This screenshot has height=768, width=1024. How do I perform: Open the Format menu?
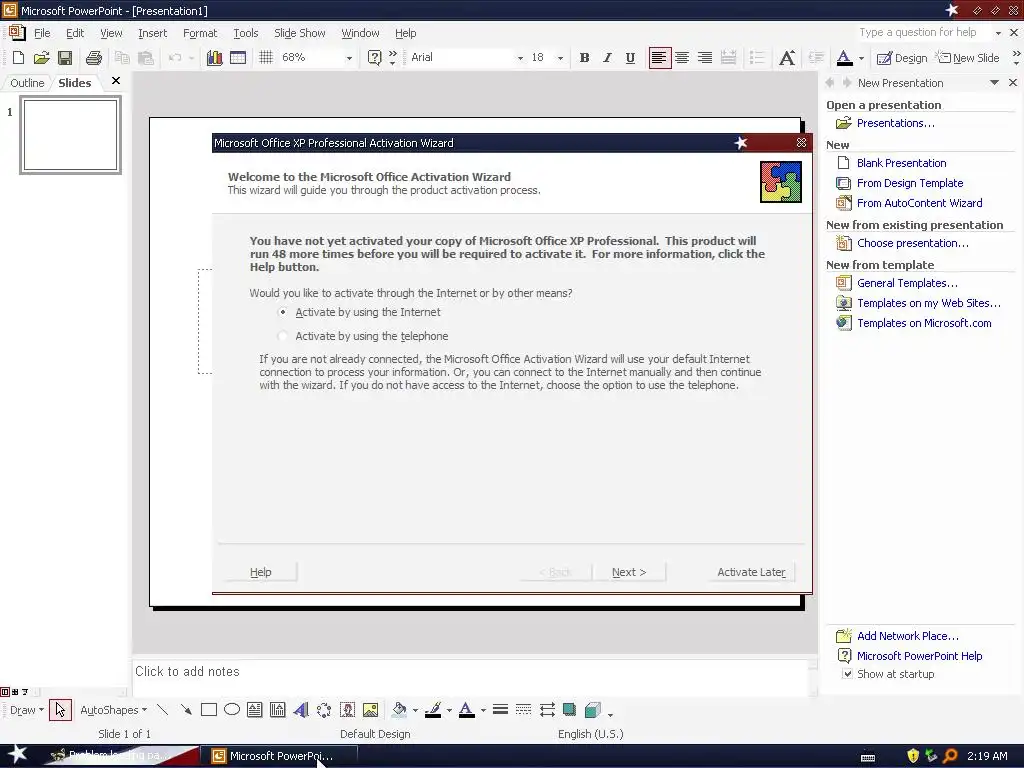pyautogui.click(x=200, y=33)
